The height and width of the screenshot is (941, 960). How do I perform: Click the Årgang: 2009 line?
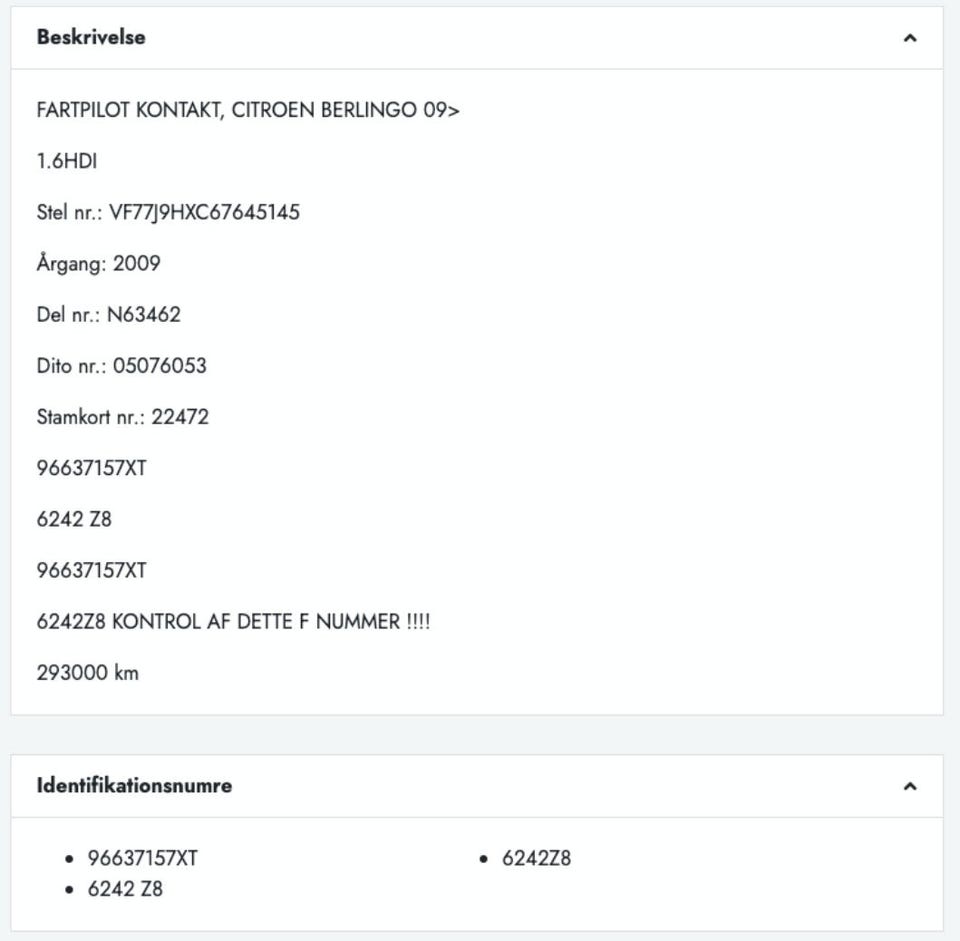[x=98, y=263]
